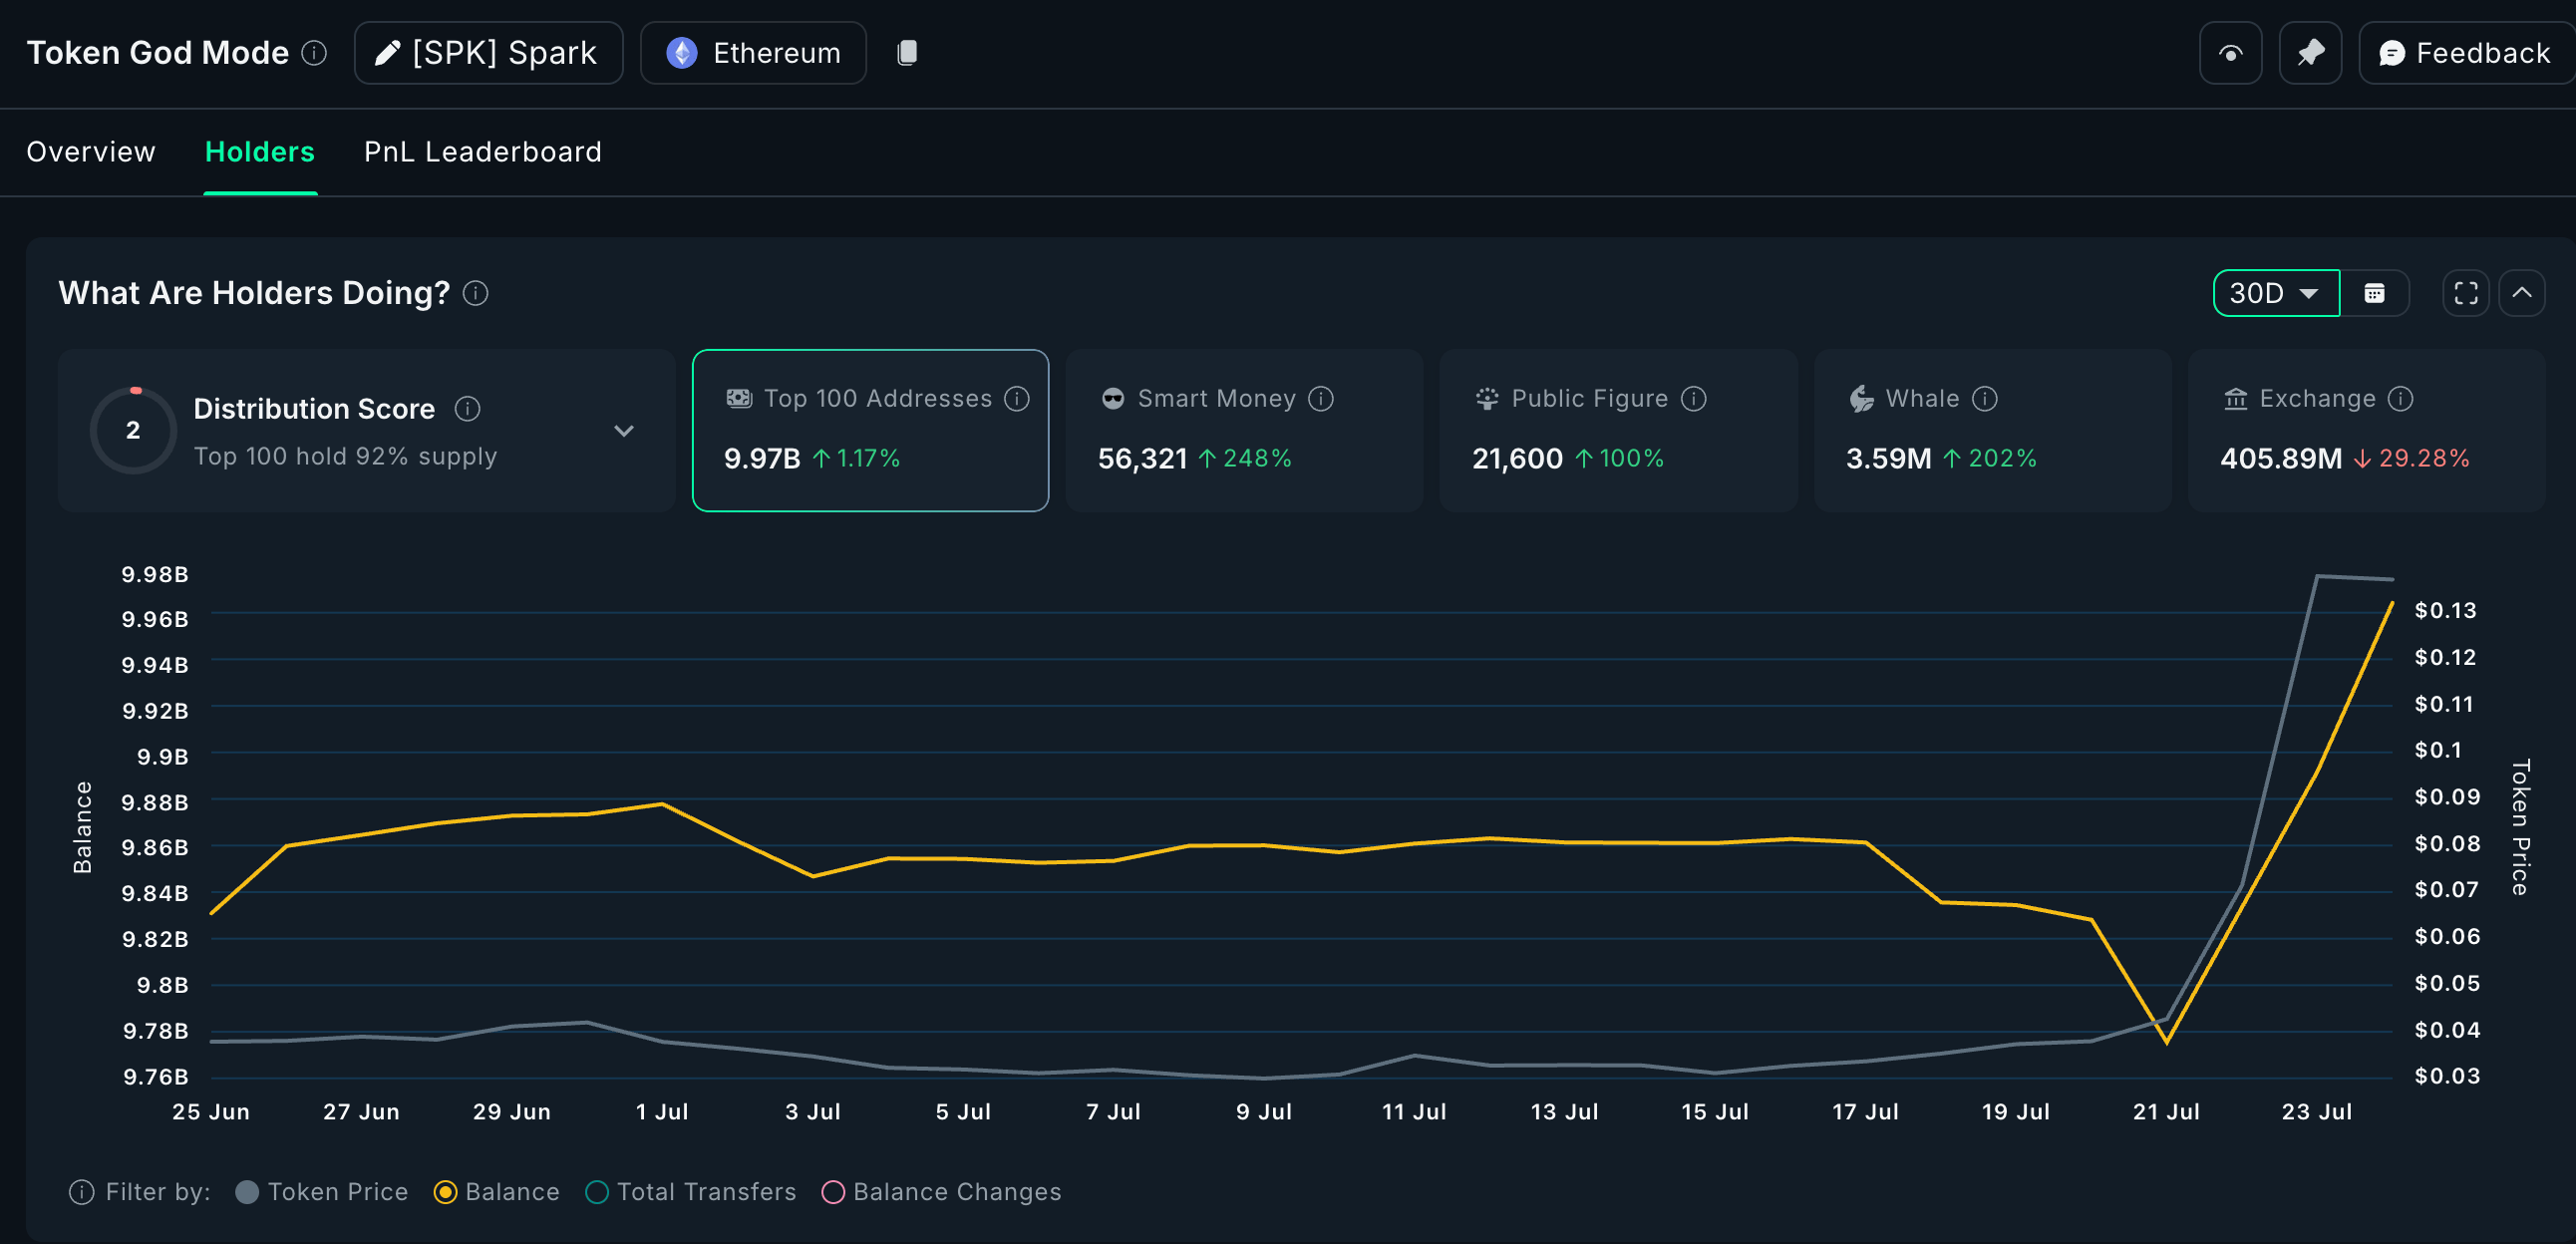The image size is (2576, 1244).
Task: Copy the token contract via the copy icon
Action: click(907, 52)
